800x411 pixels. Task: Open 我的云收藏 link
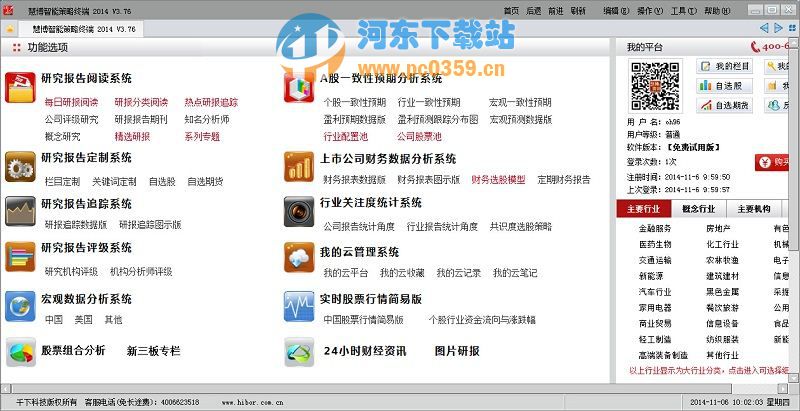click(x=402, y=273)
